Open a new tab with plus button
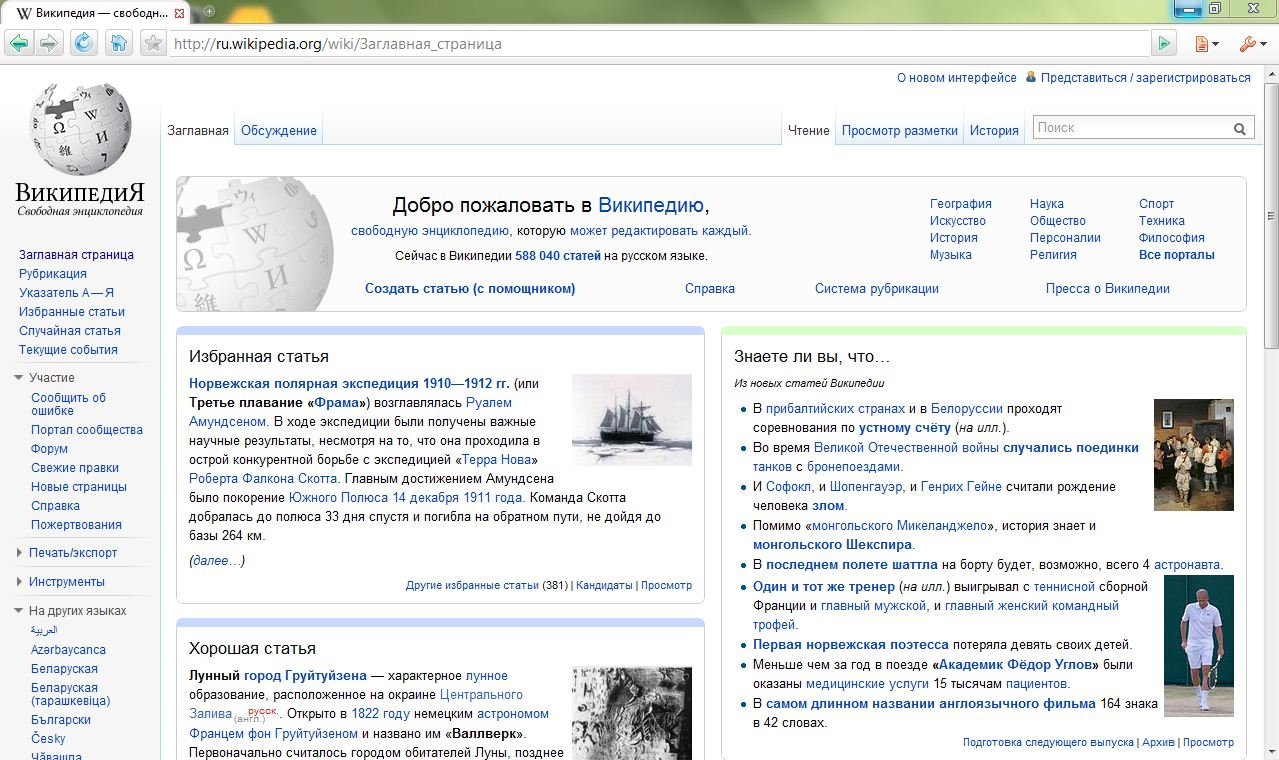 (209, 11)
